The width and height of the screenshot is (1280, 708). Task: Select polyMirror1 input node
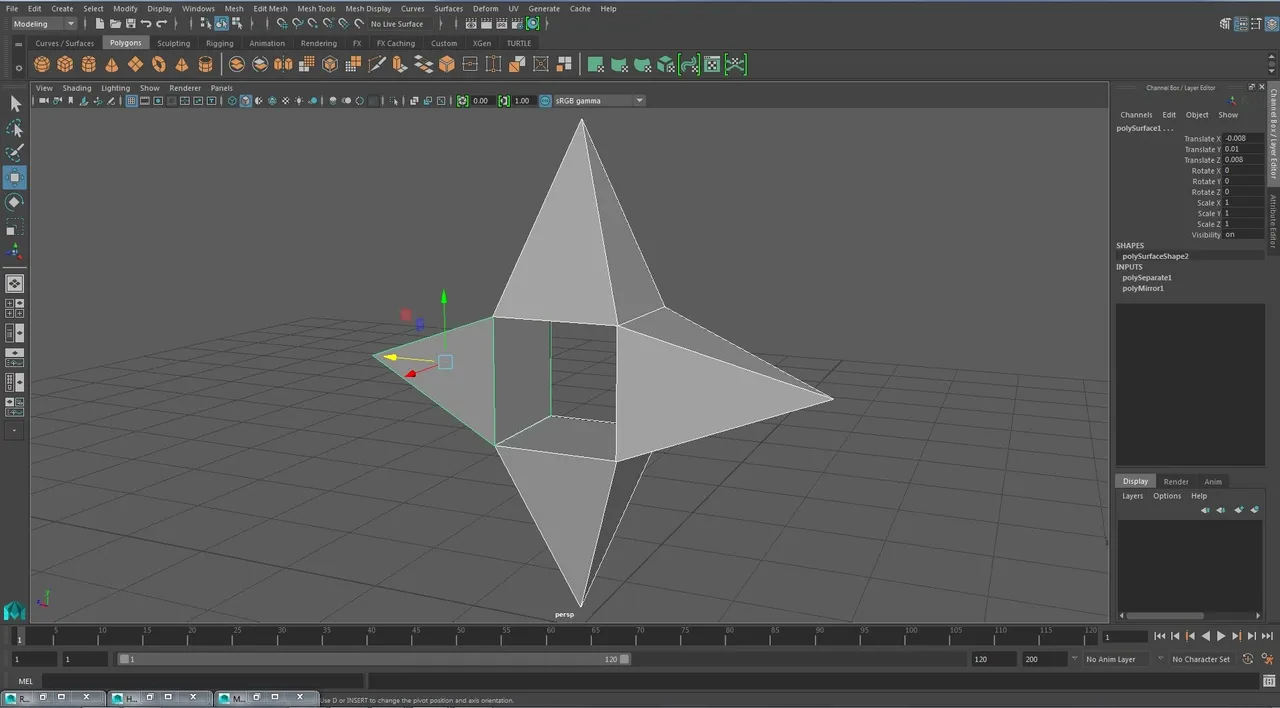[1142, 288]
